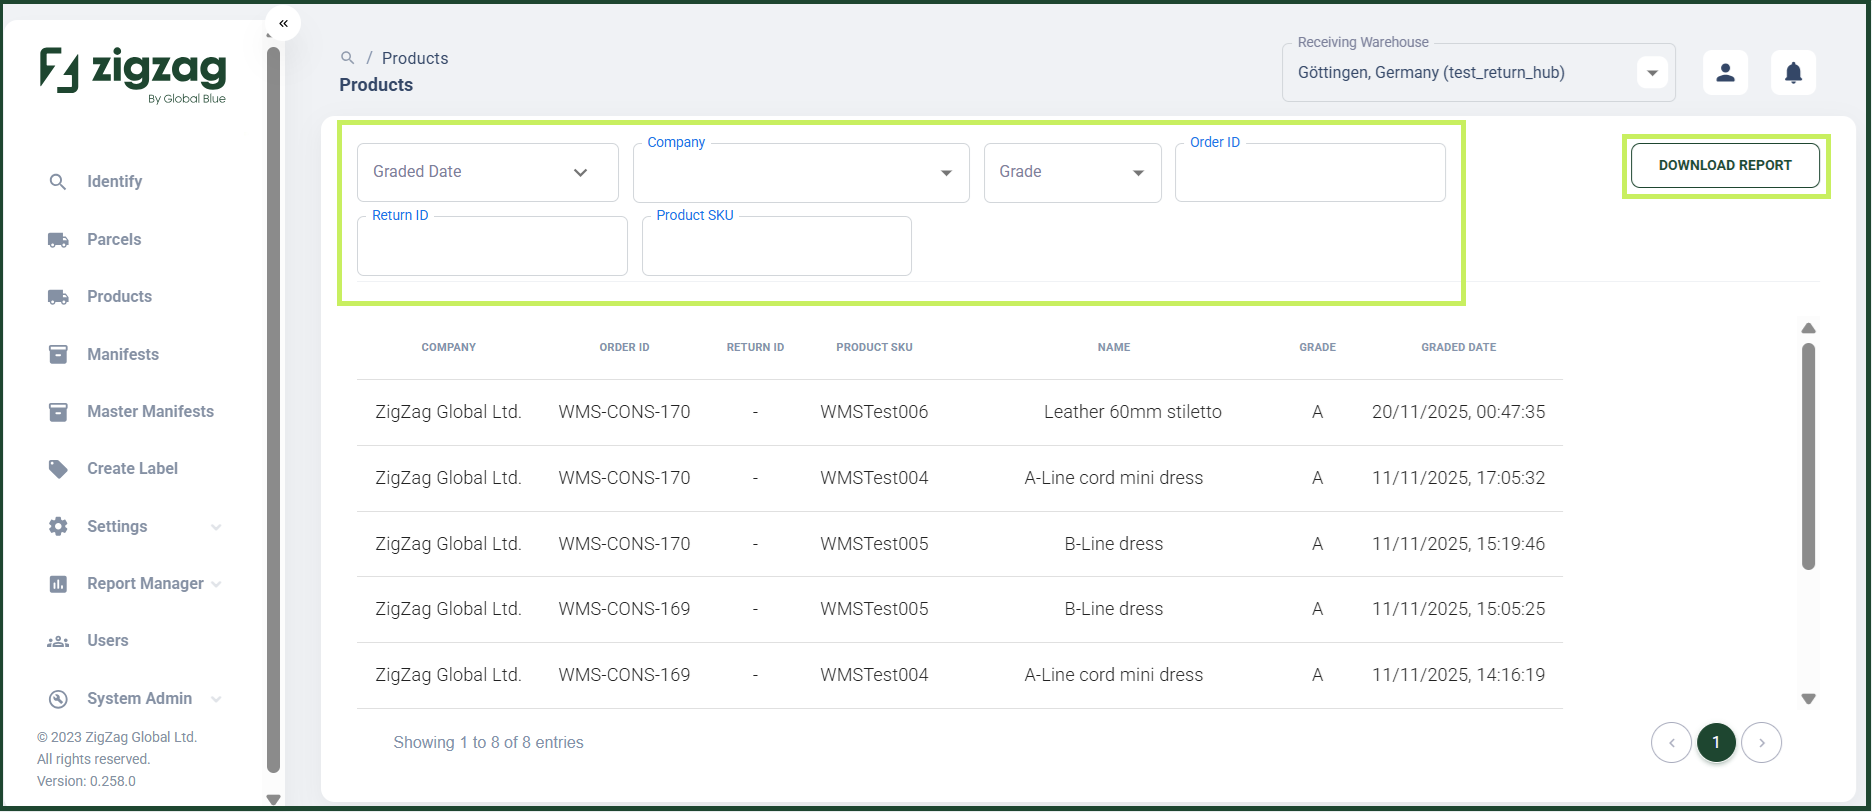Click the Settings gear icon
1872x812 pixels.
[x=58, y=527]
